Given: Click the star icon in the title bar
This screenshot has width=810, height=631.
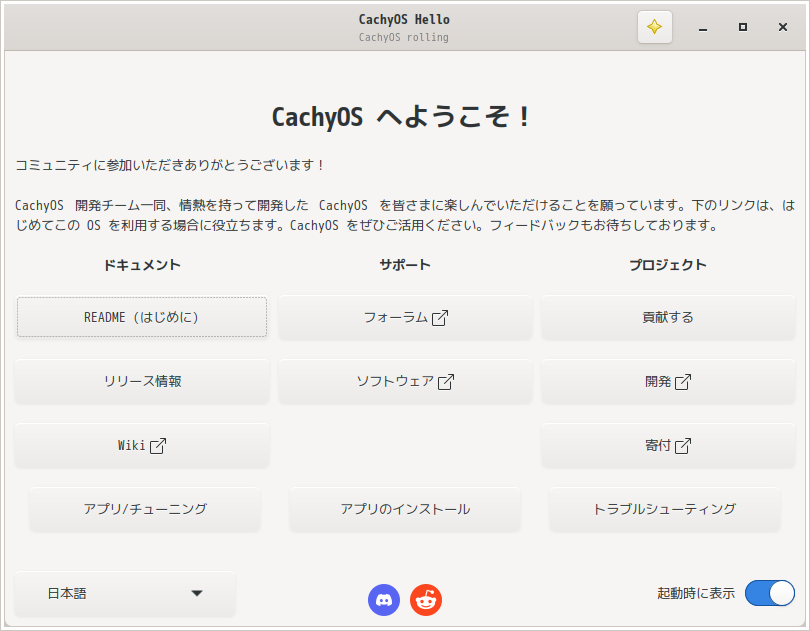Looking at the screenshot, I should [x=655, y=27].
